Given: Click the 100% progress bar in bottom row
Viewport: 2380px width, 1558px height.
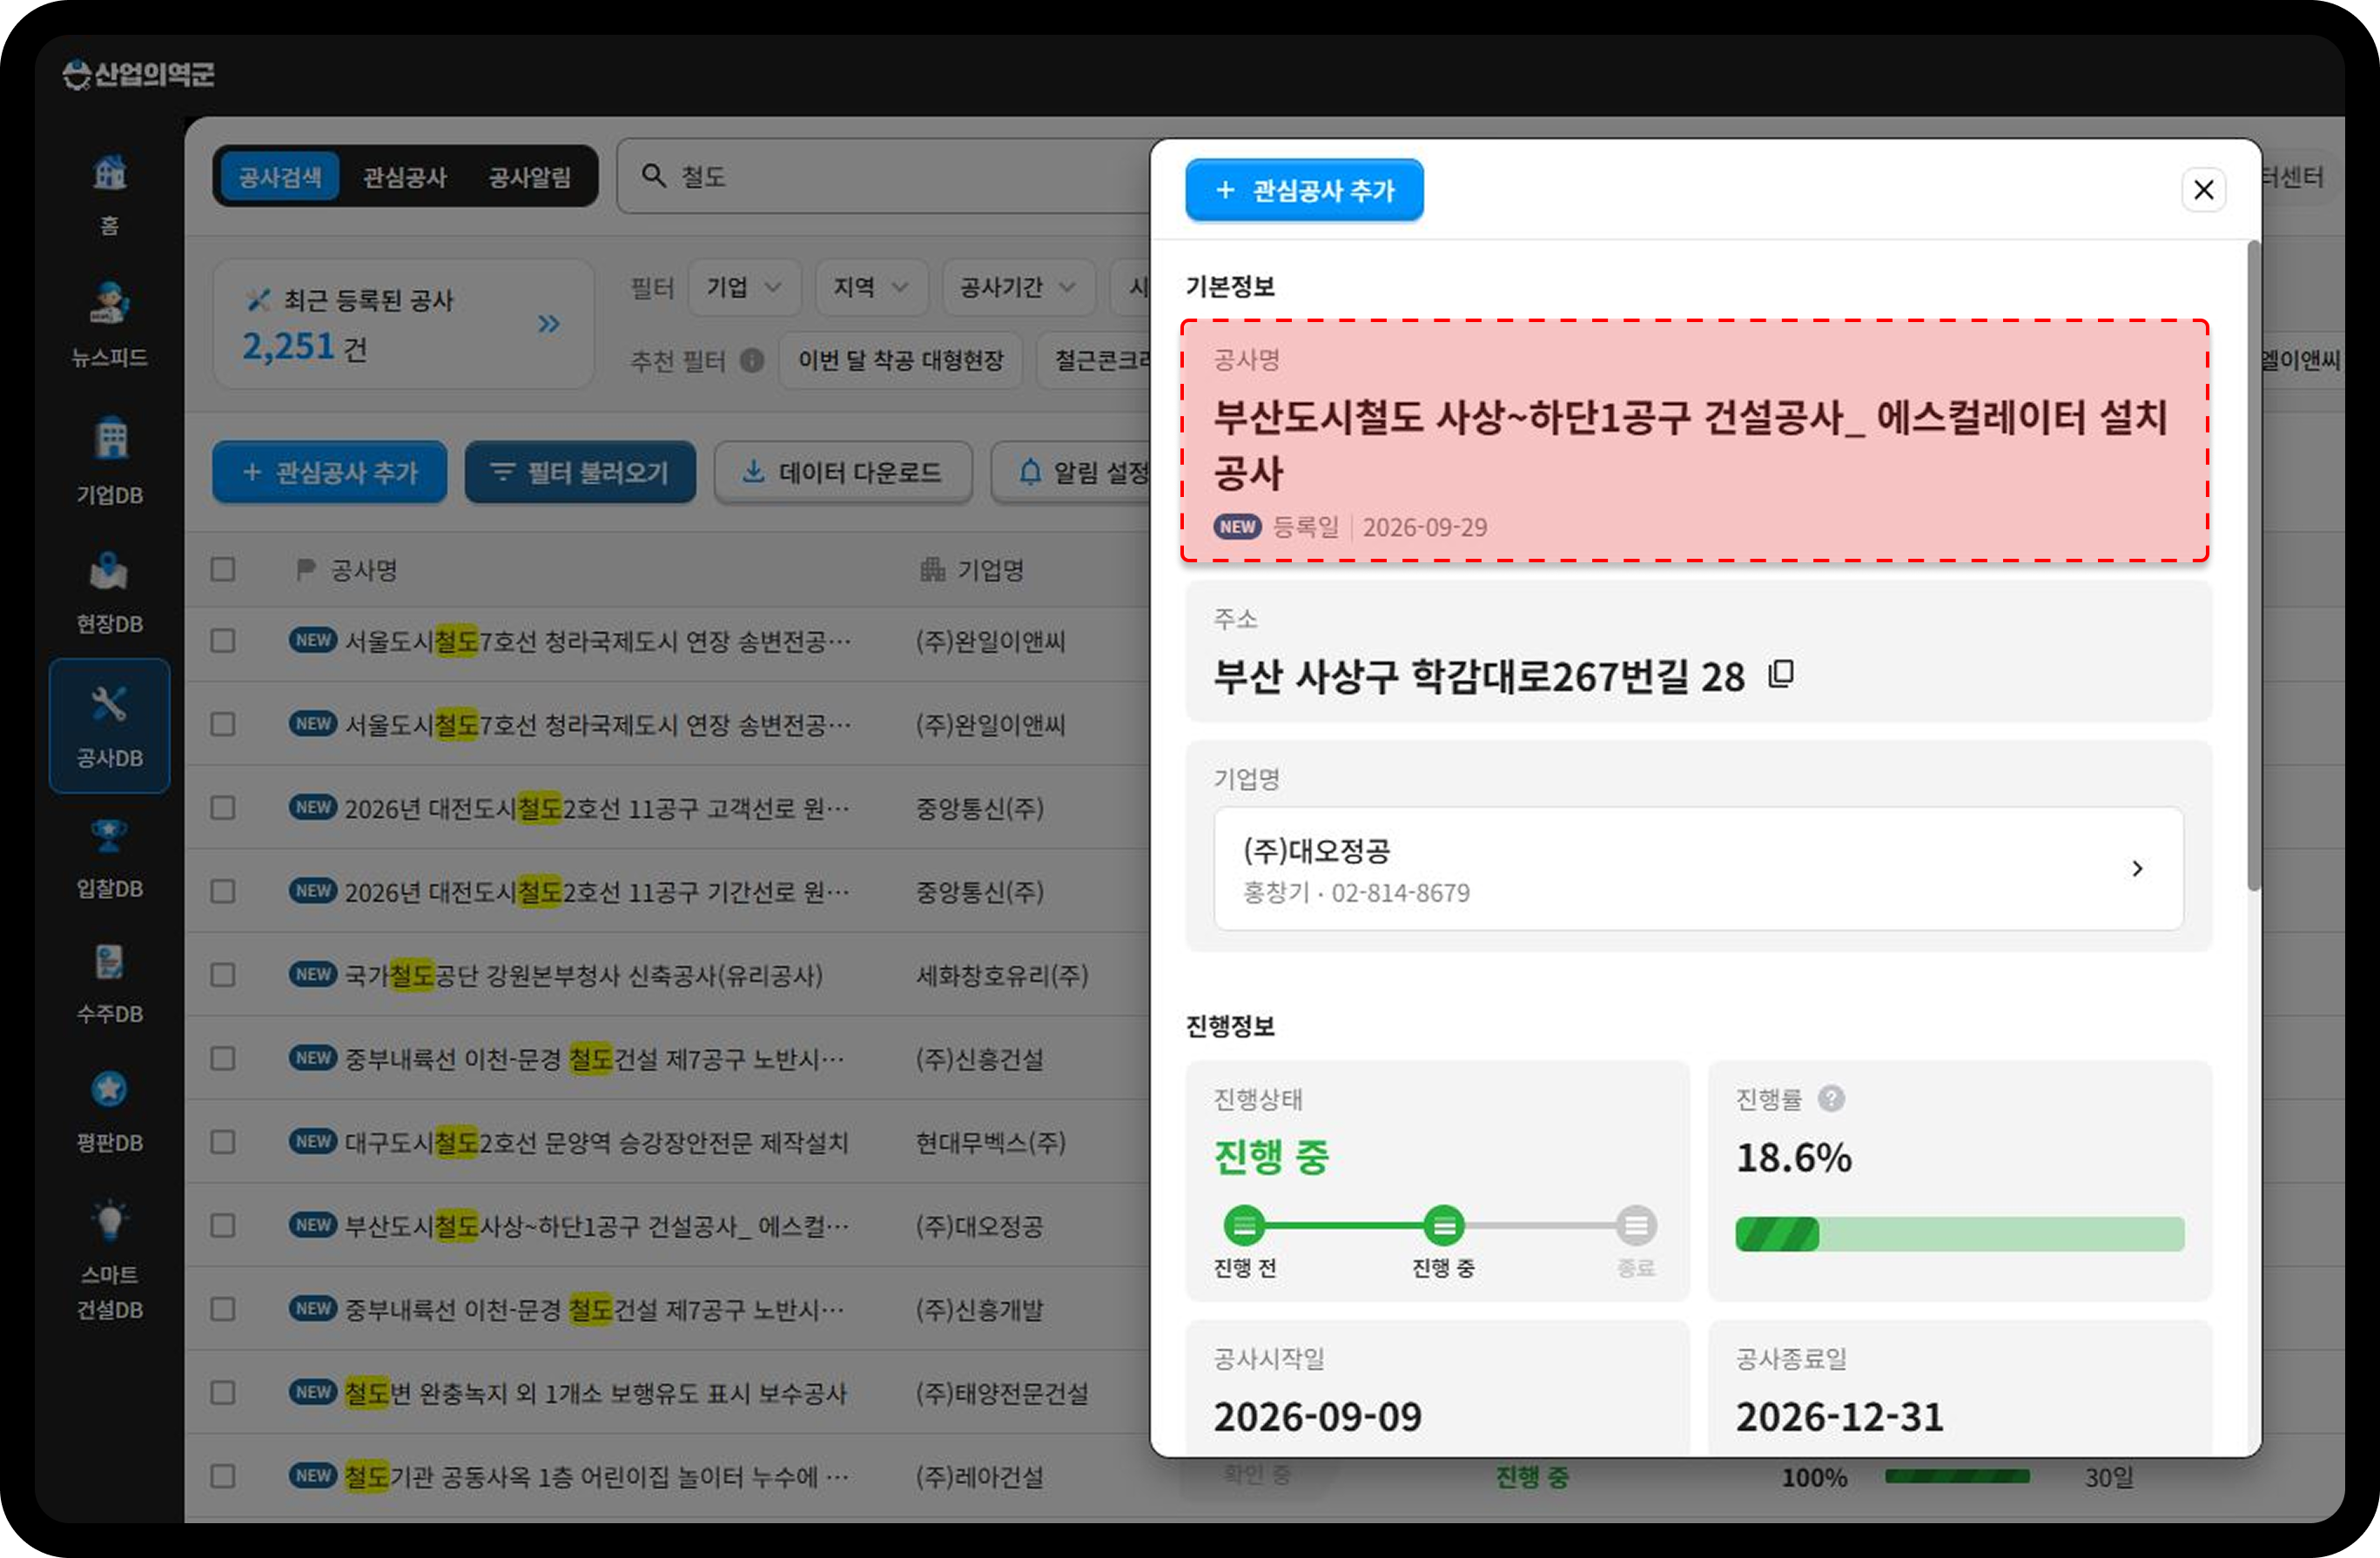Looking at the screenshot, I should pyautogui.click(x=1957, y=1476).
